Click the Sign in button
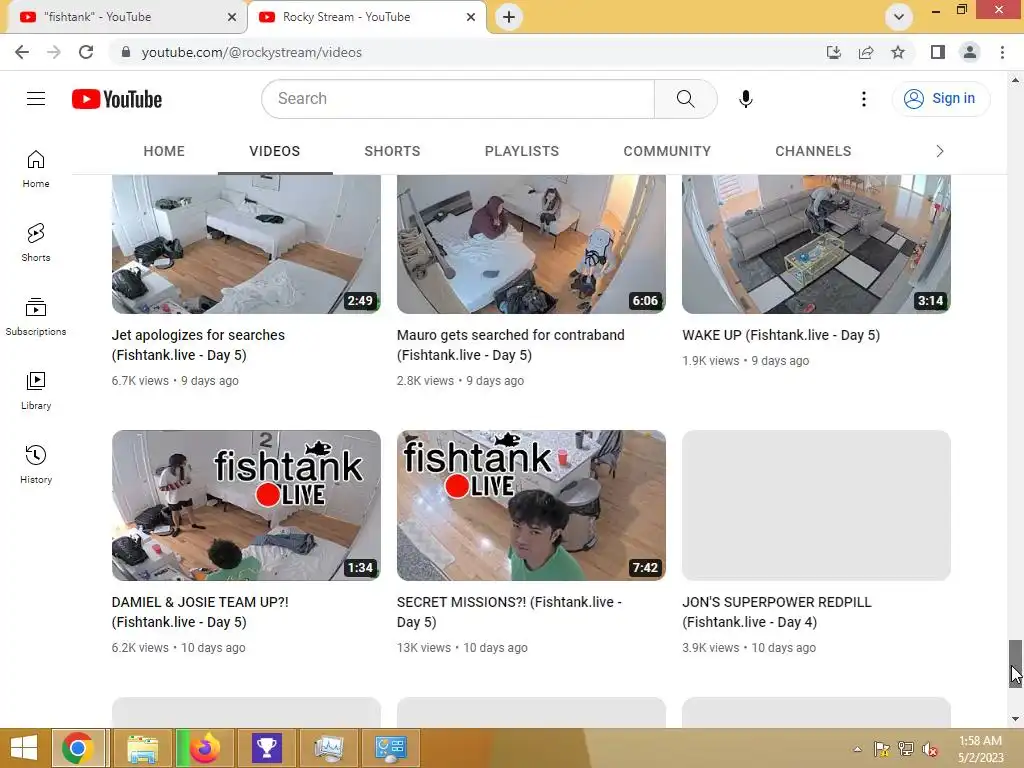Image resolution: width=1024 pixels, height=768 pixels. (940, 99)
